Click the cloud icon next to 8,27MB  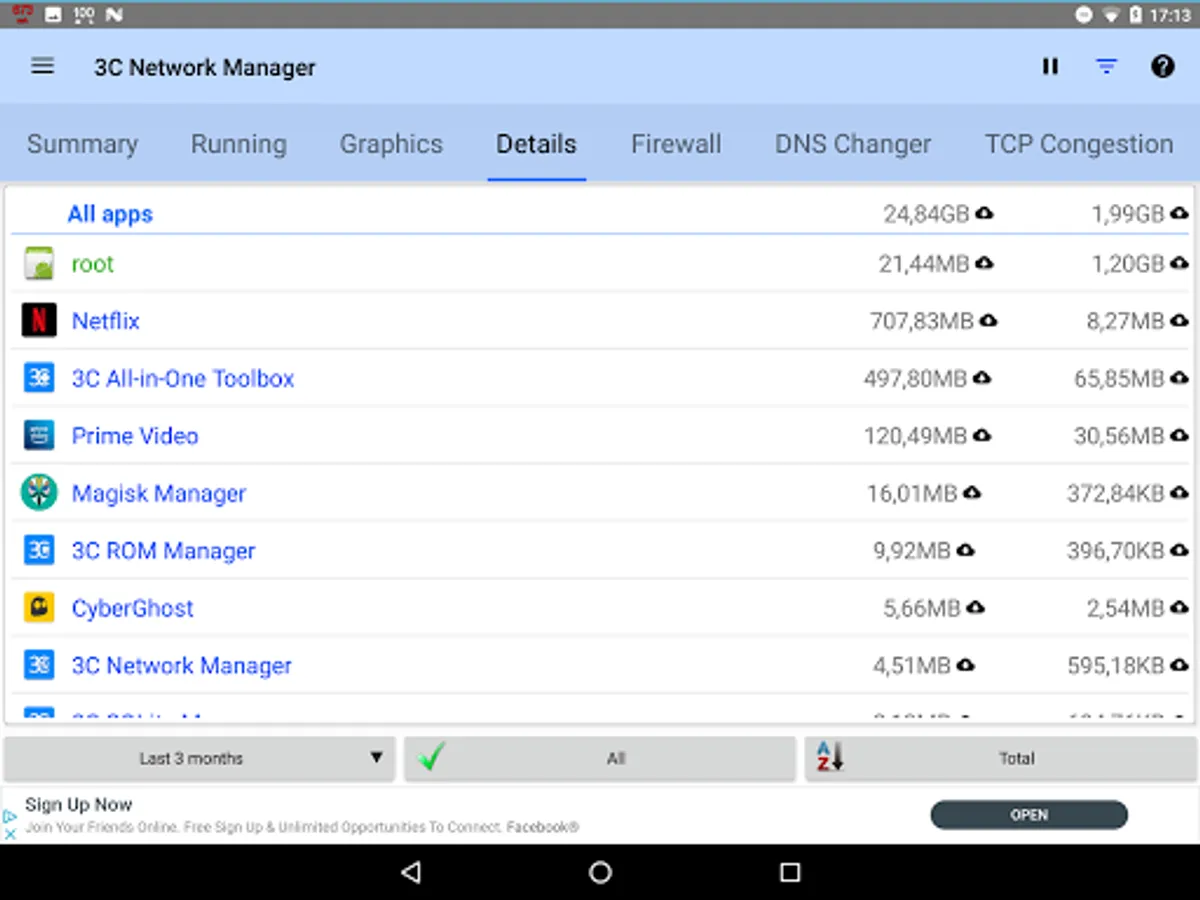[1180, 321]
